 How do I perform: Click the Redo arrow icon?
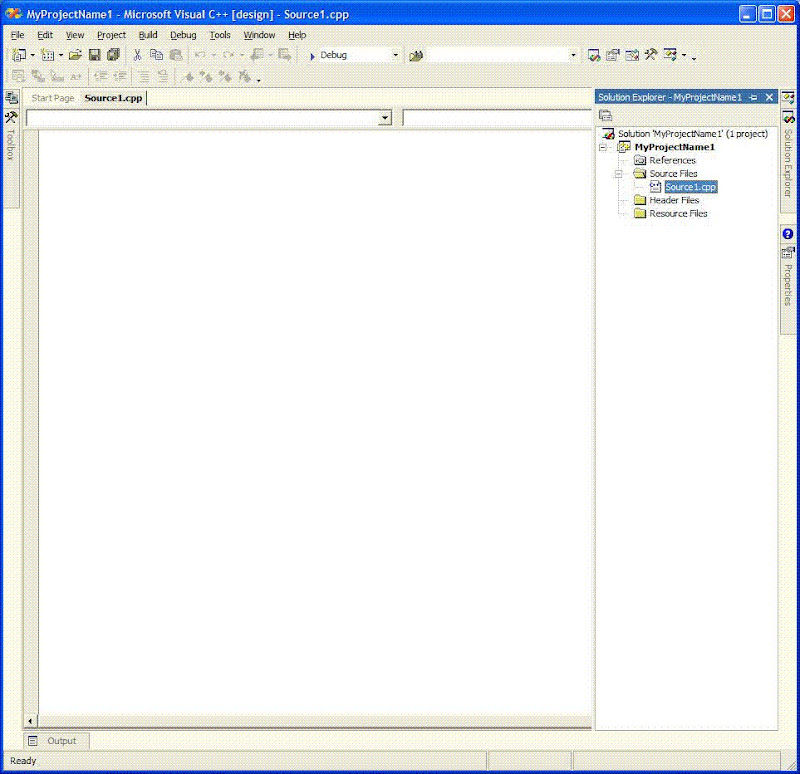tap(228, 55)
